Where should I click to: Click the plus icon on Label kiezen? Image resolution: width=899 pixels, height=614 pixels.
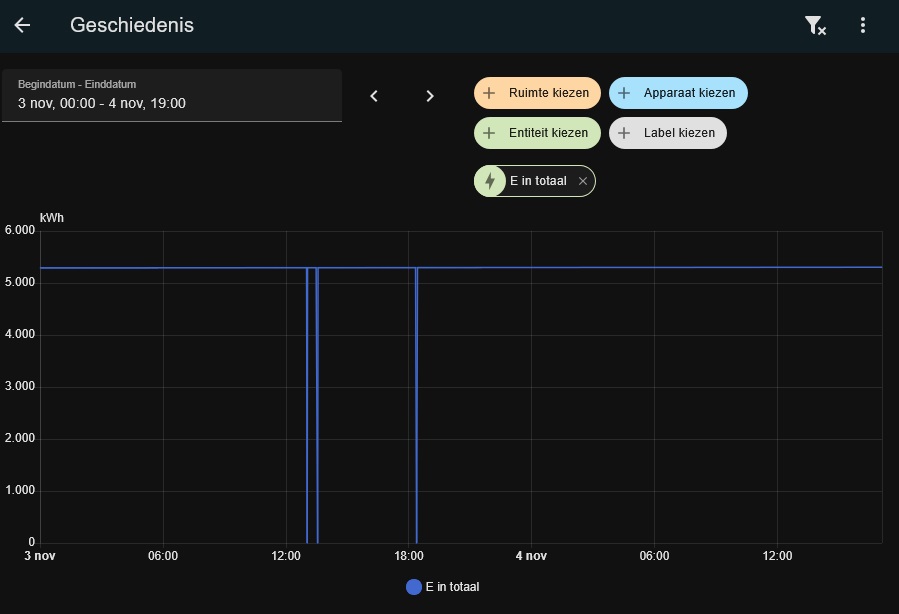point(624,133)
